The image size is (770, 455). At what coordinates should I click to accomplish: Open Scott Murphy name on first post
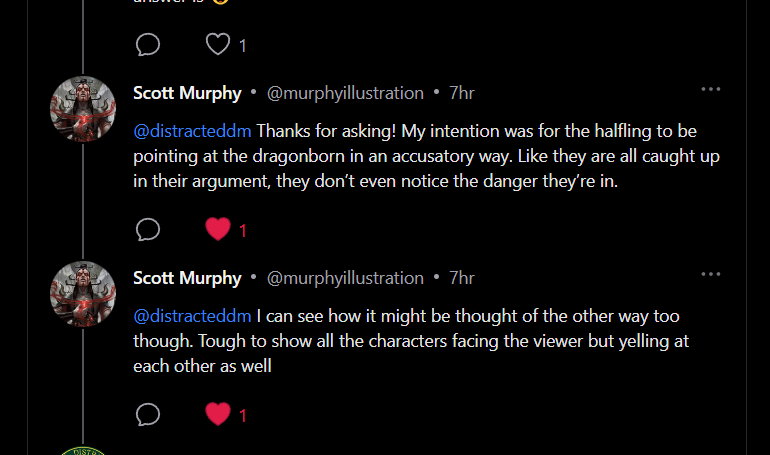tap(187, 93)
